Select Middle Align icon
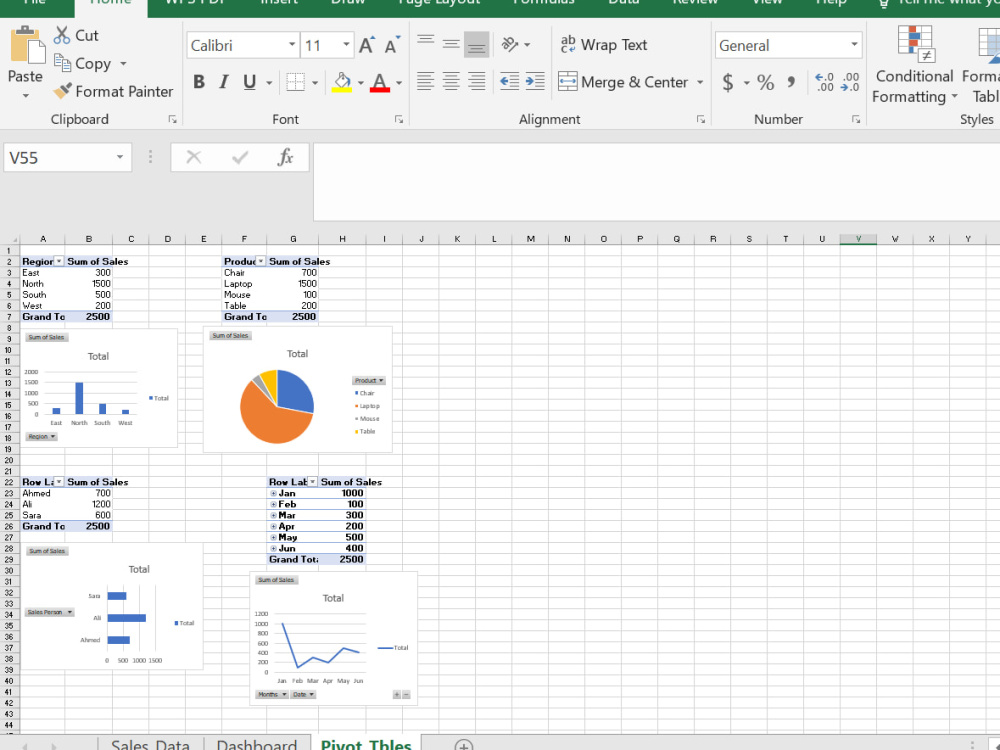 pos(451,43)
